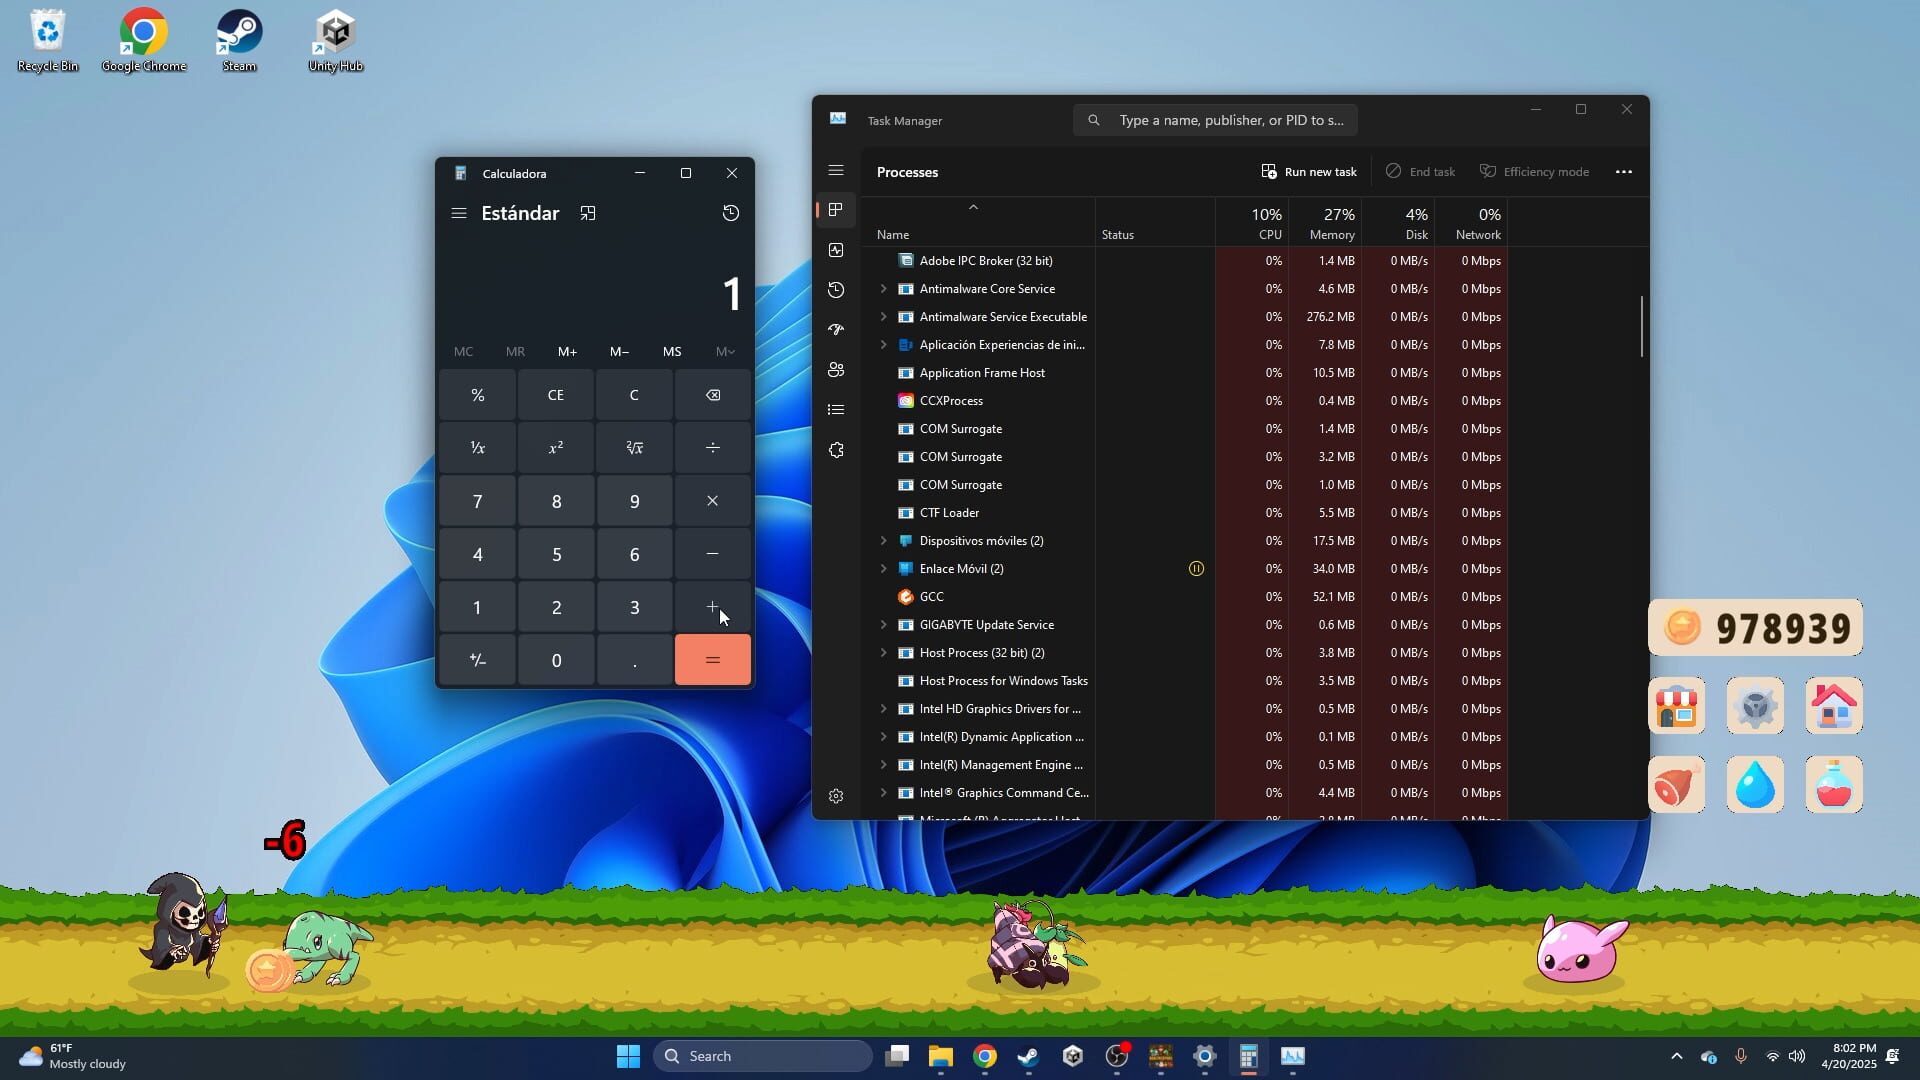This screenshot has height=1080, width=1920.
Task: Open Services view in Task Manager sidebar
Action: pos(836,450)
